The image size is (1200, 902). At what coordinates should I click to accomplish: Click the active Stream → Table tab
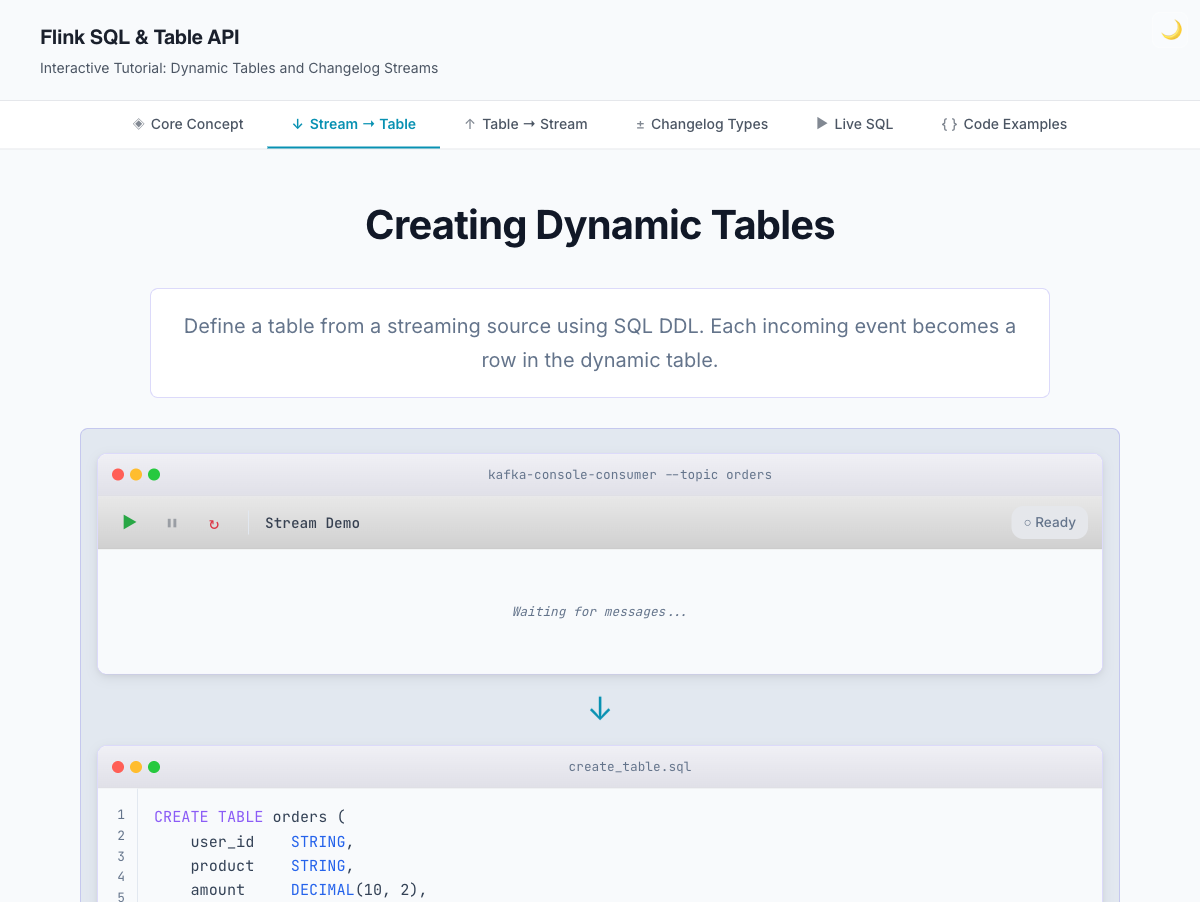(353, 124)
